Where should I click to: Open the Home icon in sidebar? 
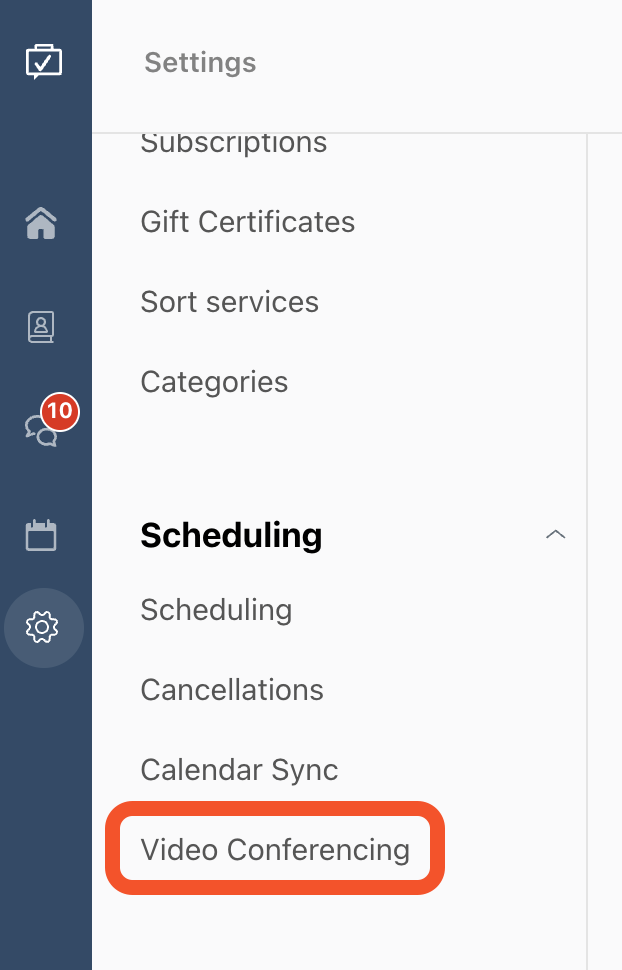pyautogui.click(x=41, y=223)
